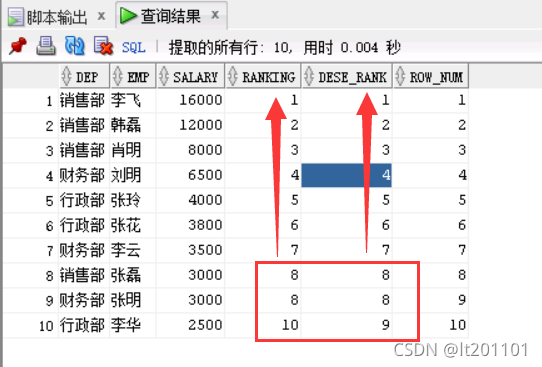Select employee cell 刘明
Image resolution: width=542 pixels, height=367 pixels.
point(133,175)
